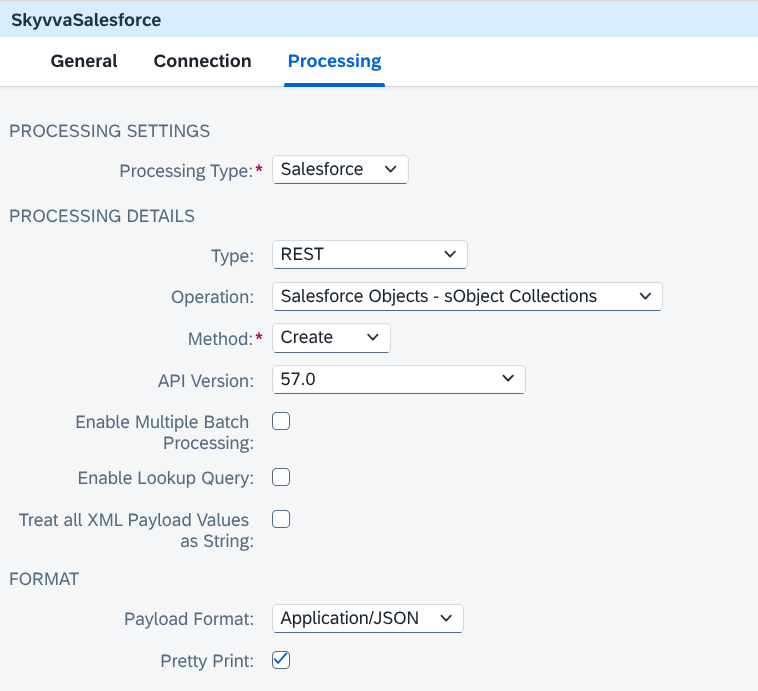The height and width of the screenshot is (691, 758).
Task: Tick the Enable Lookup Query checkbox
Action: tap(281, 477)
